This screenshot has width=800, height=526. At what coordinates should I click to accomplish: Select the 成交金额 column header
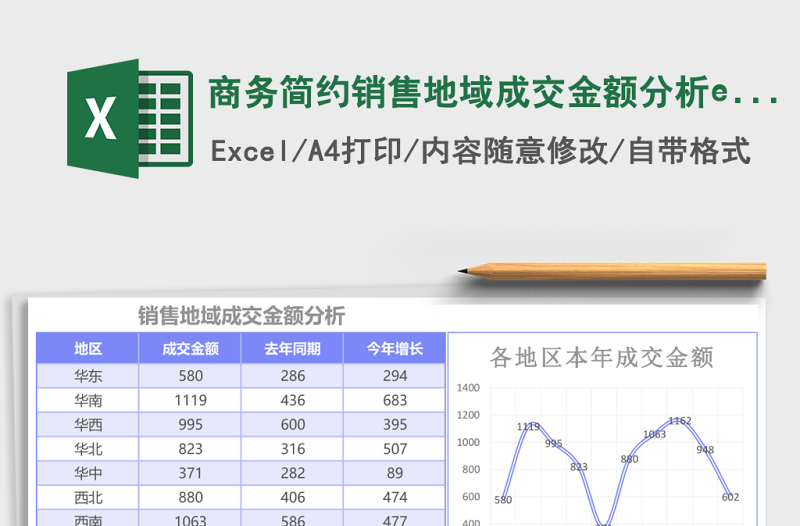tap(190, 349)
